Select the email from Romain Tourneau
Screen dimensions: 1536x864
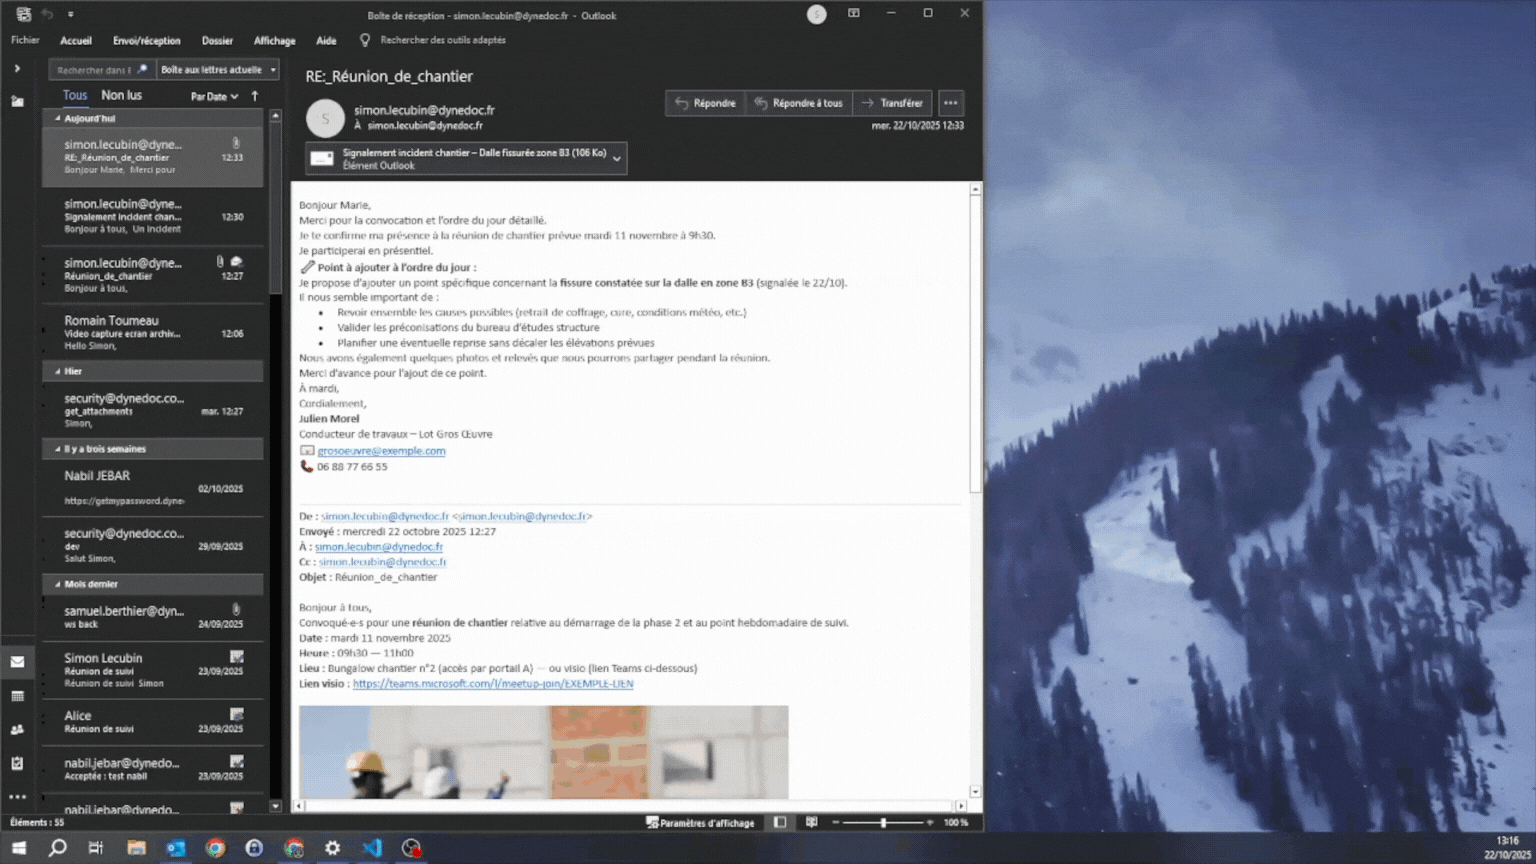coord(152,332)
